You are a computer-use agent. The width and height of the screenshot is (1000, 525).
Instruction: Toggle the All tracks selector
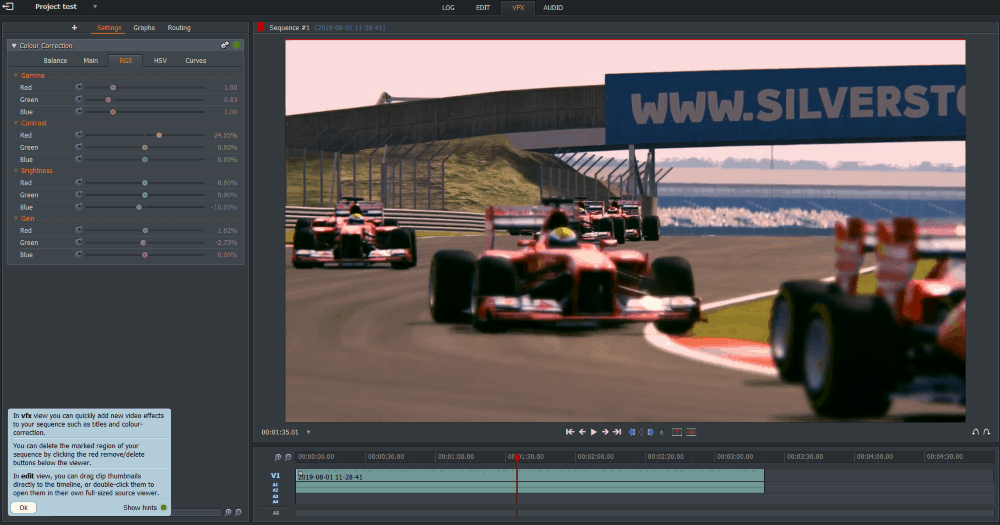[x=276, y=513]
